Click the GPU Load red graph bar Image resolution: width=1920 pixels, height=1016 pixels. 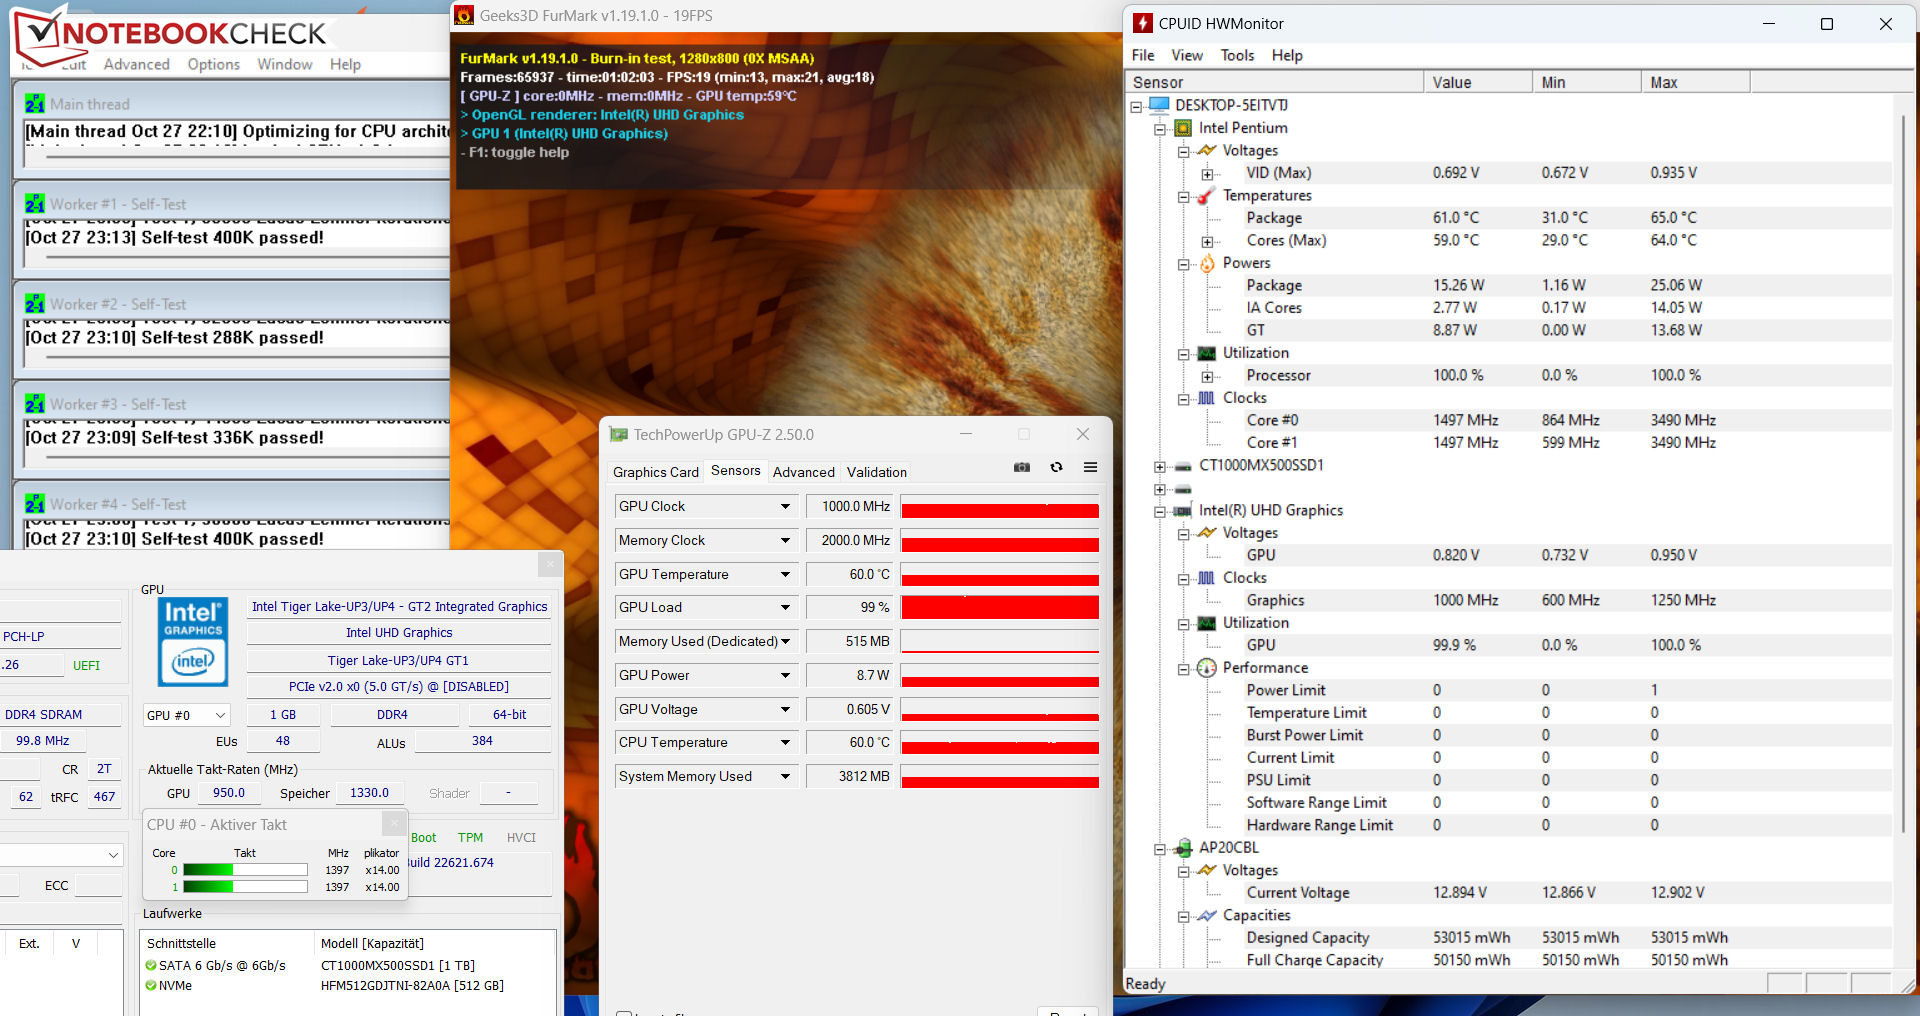coord(999,607)
